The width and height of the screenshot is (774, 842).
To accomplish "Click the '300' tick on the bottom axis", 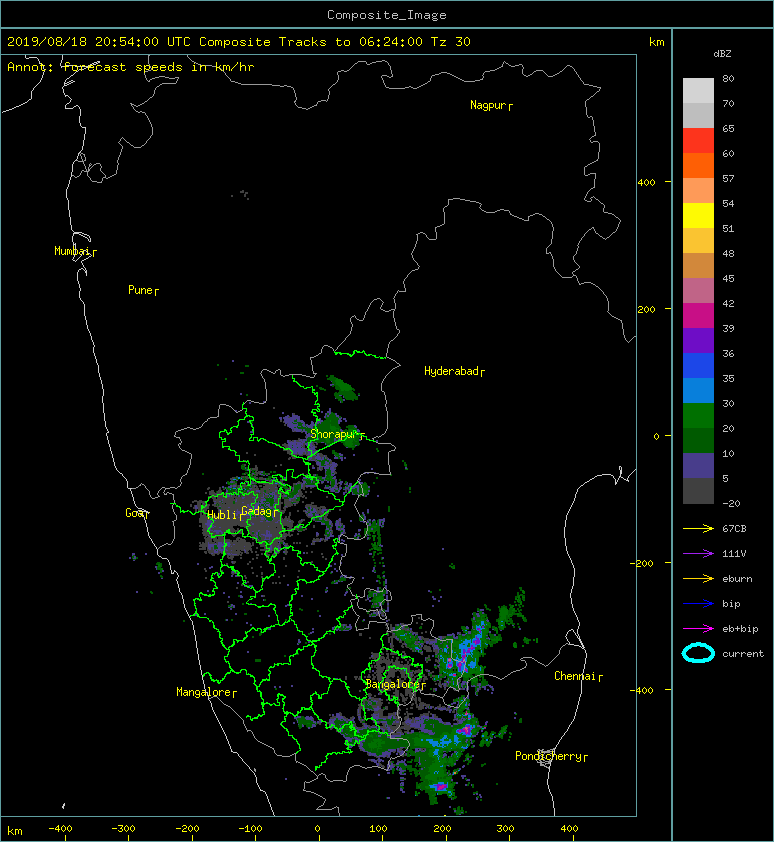I will [x=505, y=829].
